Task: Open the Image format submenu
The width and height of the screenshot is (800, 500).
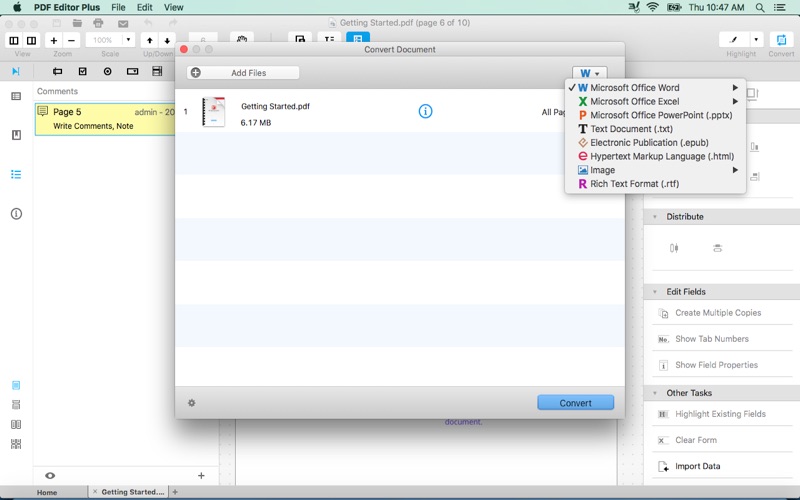Action: (x=655, y=170)
